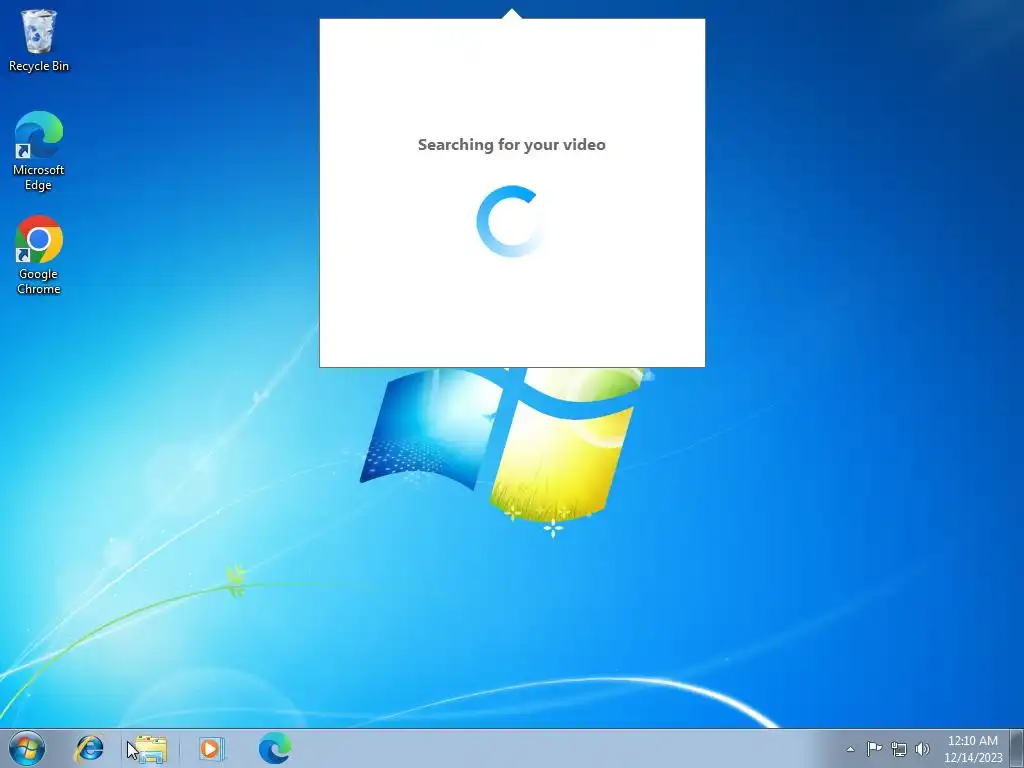Open the Action Center flag icon
Screen dimensions: 1024x768
[874, 749]
